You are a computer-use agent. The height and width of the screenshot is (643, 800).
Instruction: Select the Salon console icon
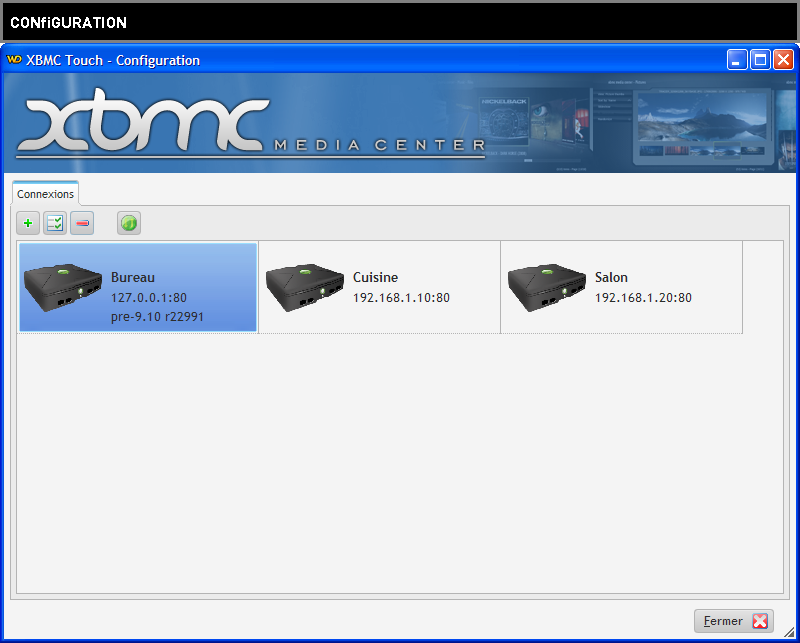546,287
